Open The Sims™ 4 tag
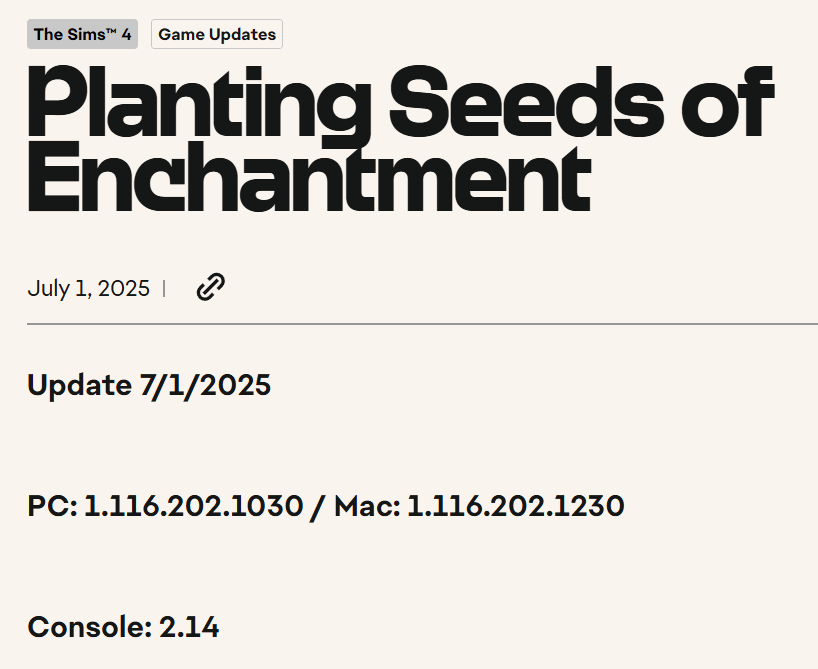Image resolution: width=818 pixels, height=669 pixels. [x=82, y=34]
